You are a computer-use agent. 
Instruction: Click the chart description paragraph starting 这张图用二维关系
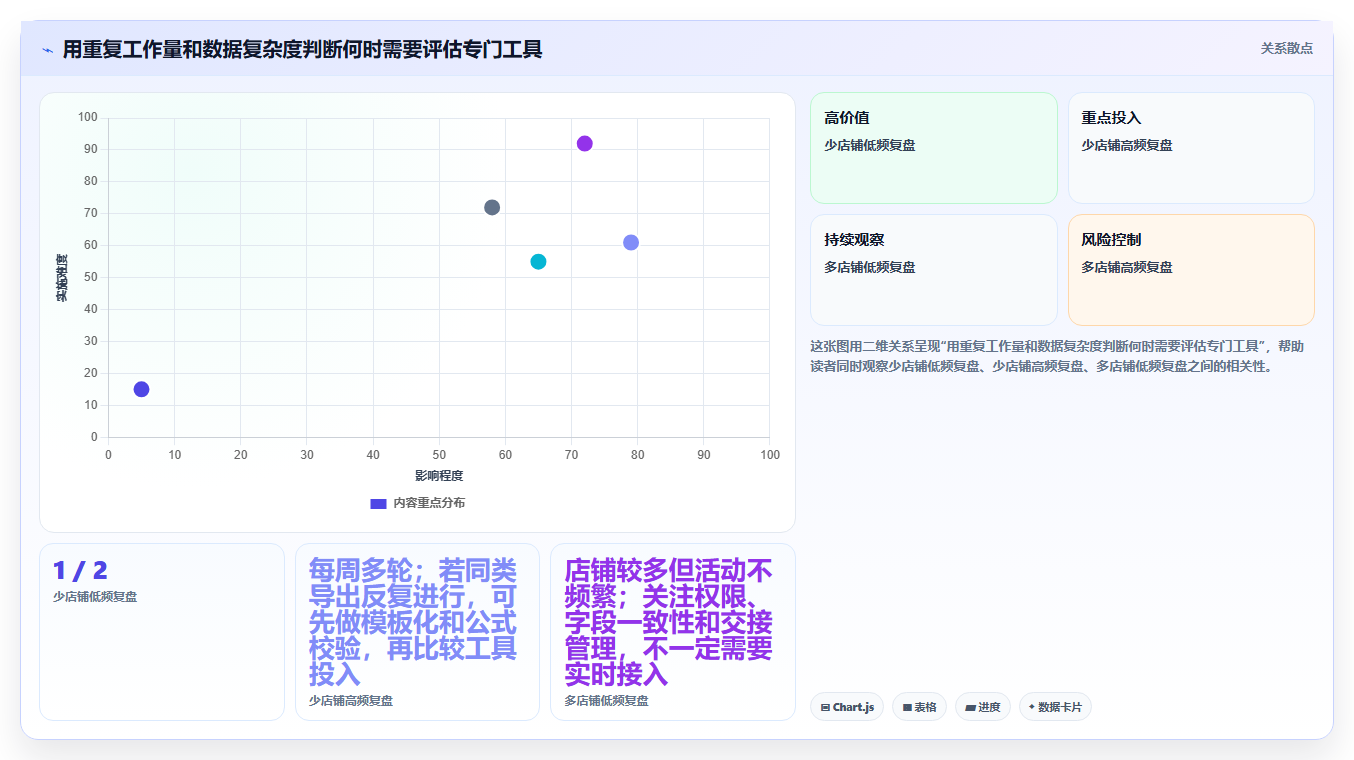[1057, 356]
